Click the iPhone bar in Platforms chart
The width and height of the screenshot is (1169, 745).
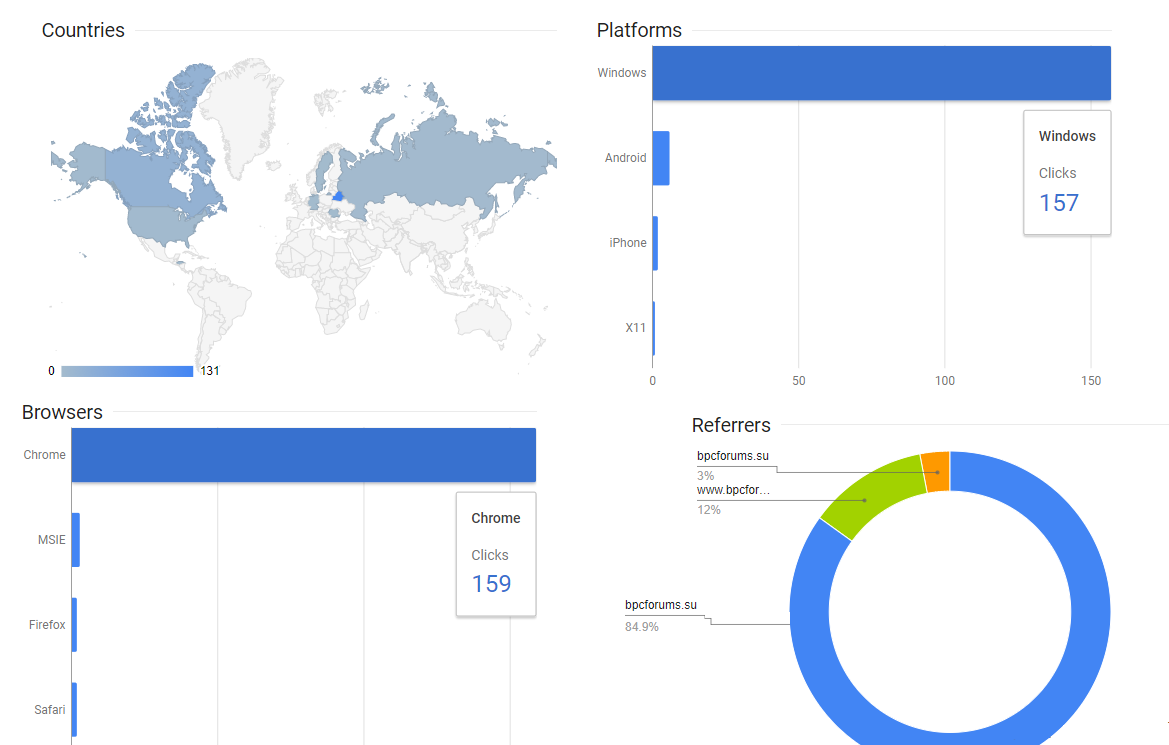coord(655,243)
